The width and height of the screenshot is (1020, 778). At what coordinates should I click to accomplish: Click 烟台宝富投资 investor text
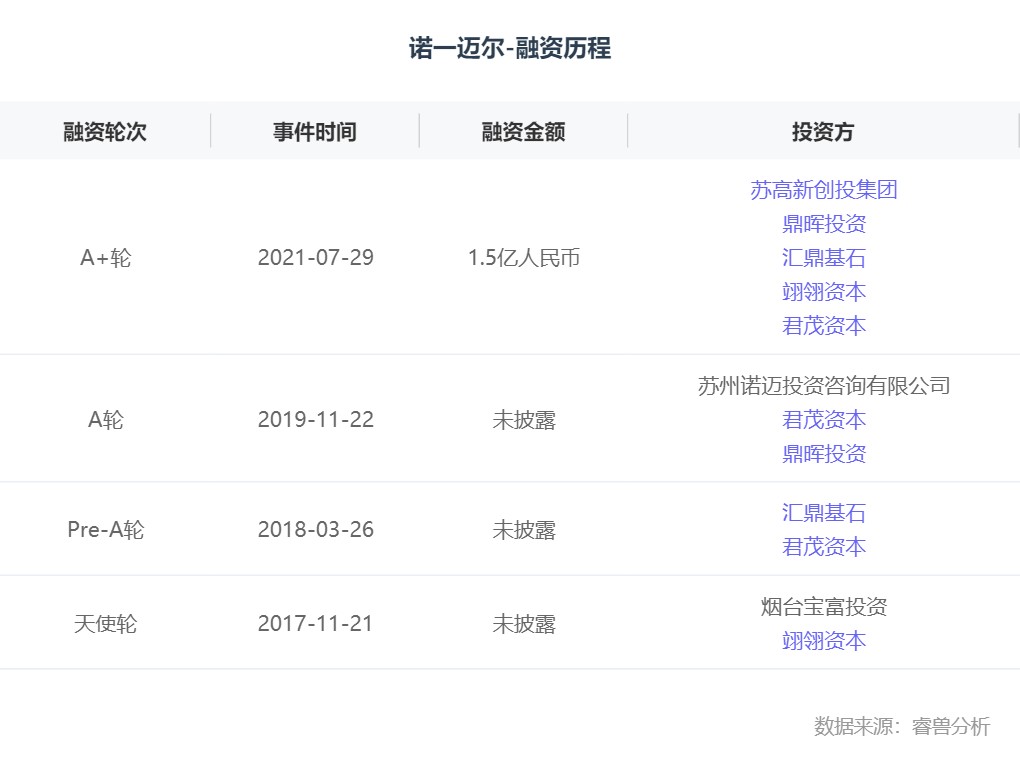pyautogui.click(x=824, y=607)
